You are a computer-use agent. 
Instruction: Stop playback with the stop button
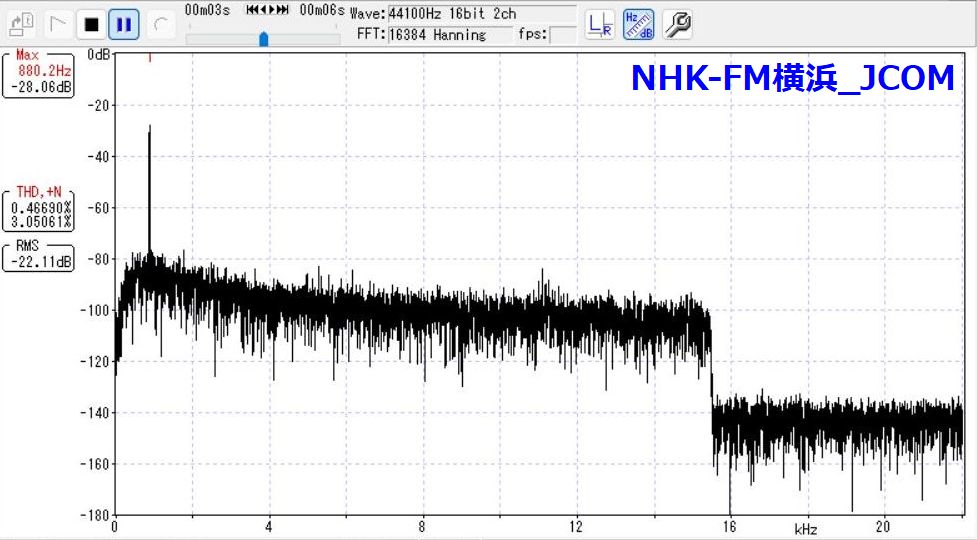pyautogui.click(x=91, y=22)
